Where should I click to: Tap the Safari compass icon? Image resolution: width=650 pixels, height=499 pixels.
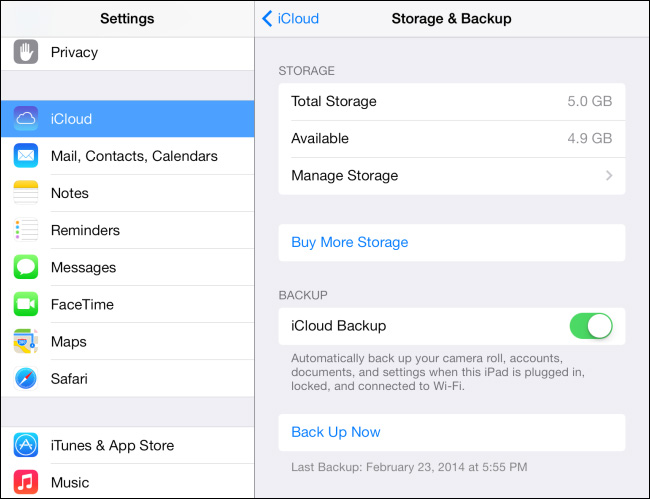(26, 379)
